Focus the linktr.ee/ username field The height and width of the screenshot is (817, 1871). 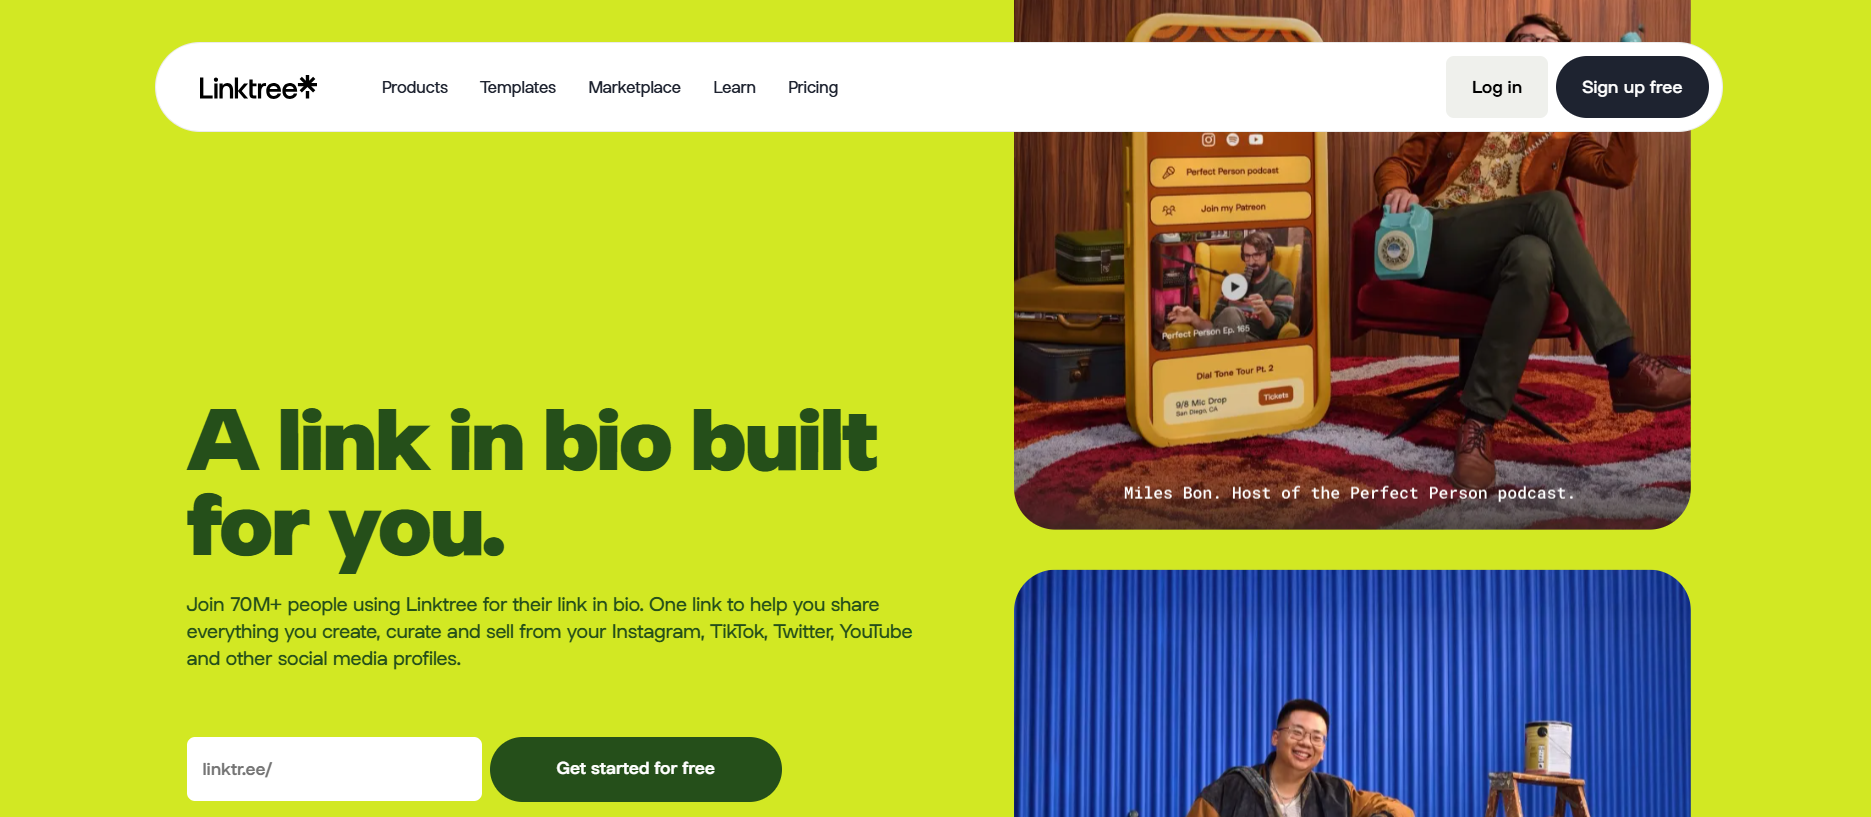click(x=334, y=768)
